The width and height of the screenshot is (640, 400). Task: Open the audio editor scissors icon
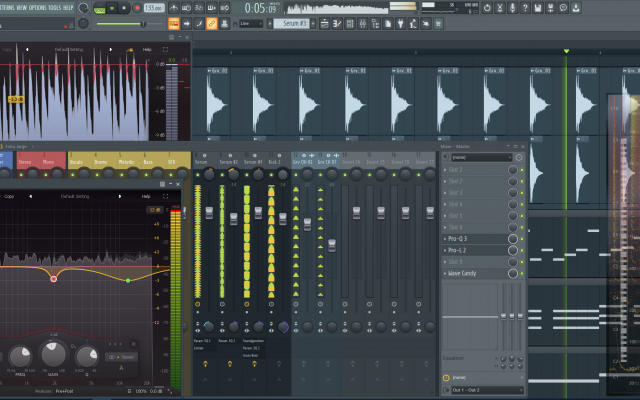pyautogui.click(x=500, y=8)
